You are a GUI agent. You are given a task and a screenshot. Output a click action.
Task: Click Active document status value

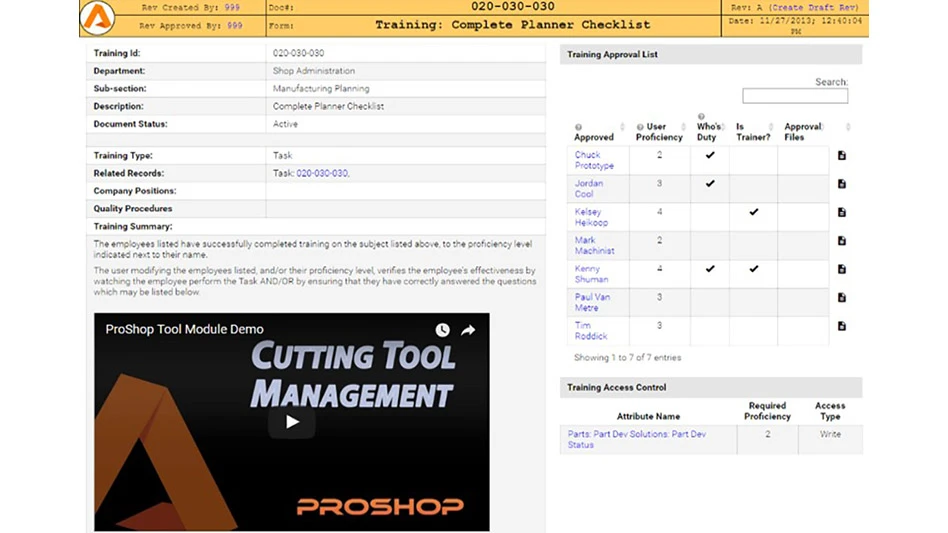(285, 124)
